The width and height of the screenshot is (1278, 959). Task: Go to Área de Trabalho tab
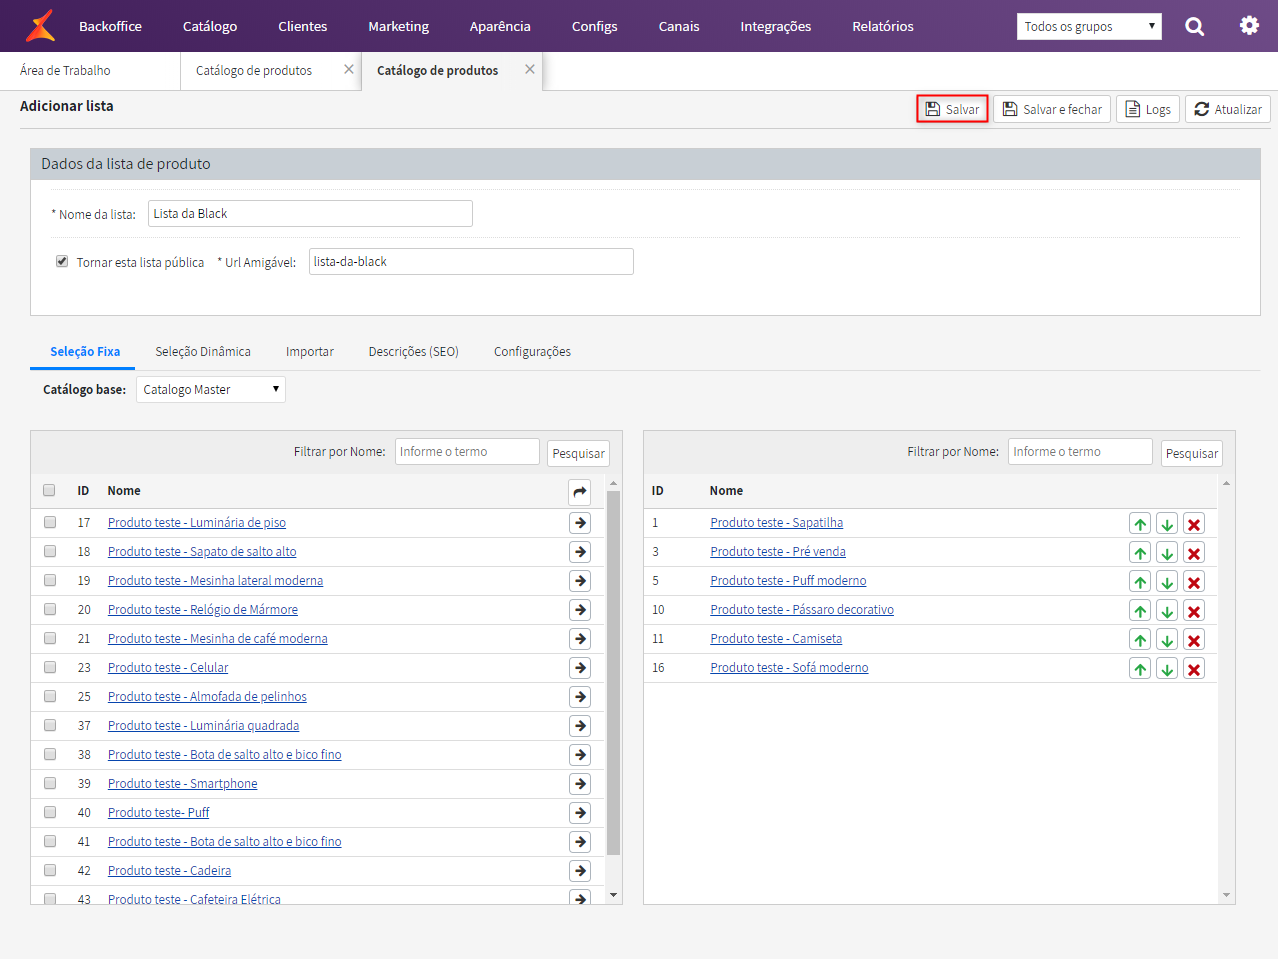click(65, 70)
